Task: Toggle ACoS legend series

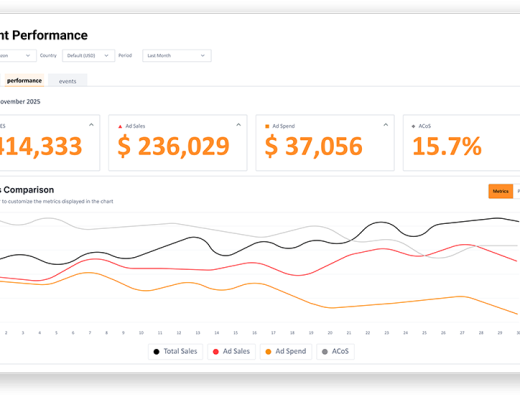Action: [x=335, y=351]
